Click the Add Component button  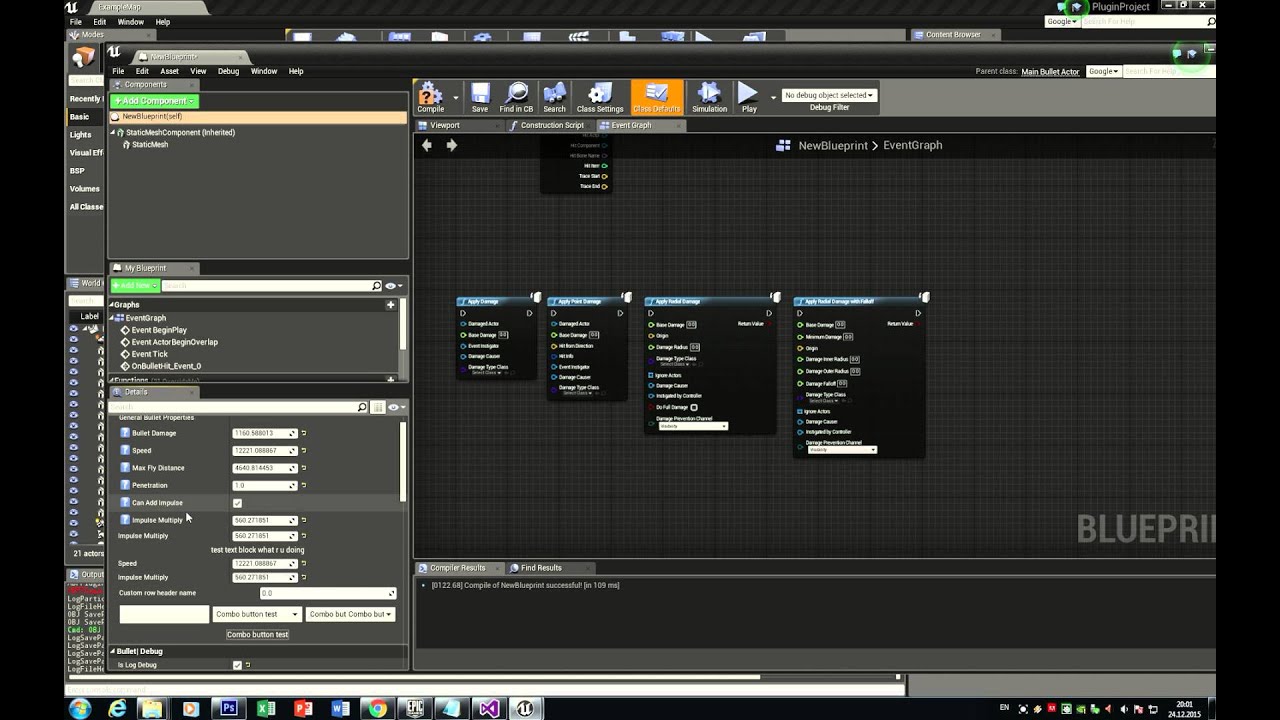click(x=154, y=101)
